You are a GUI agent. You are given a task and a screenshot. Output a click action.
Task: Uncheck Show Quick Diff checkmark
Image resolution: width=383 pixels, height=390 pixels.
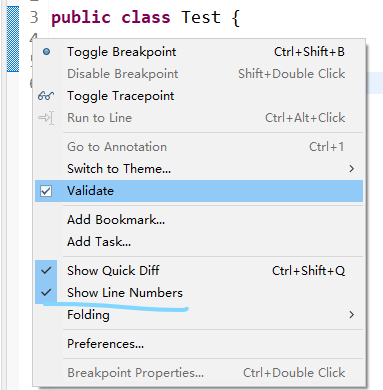(46, 270)
